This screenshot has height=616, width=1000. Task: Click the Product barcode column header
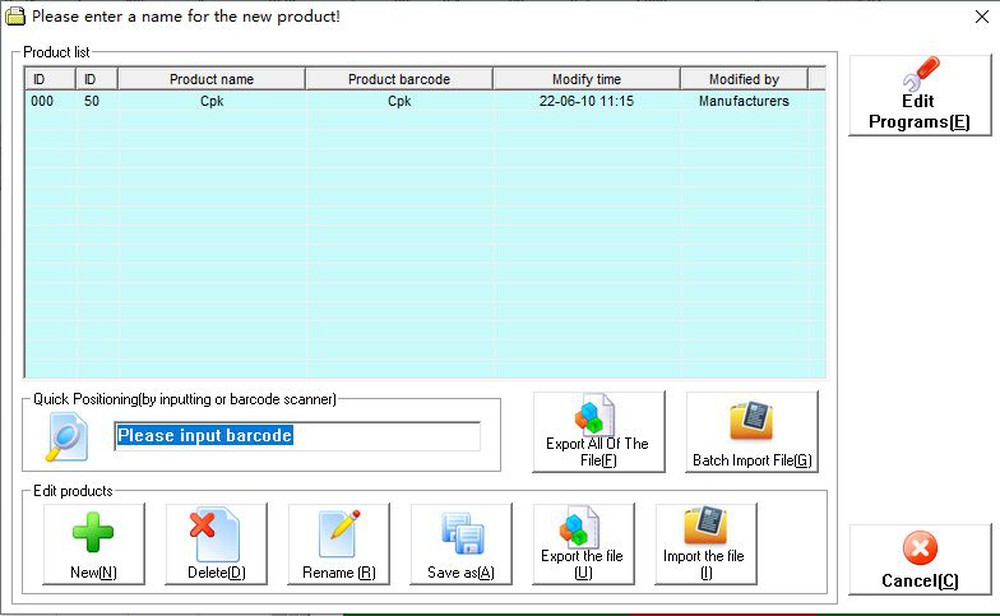point(399,79)
